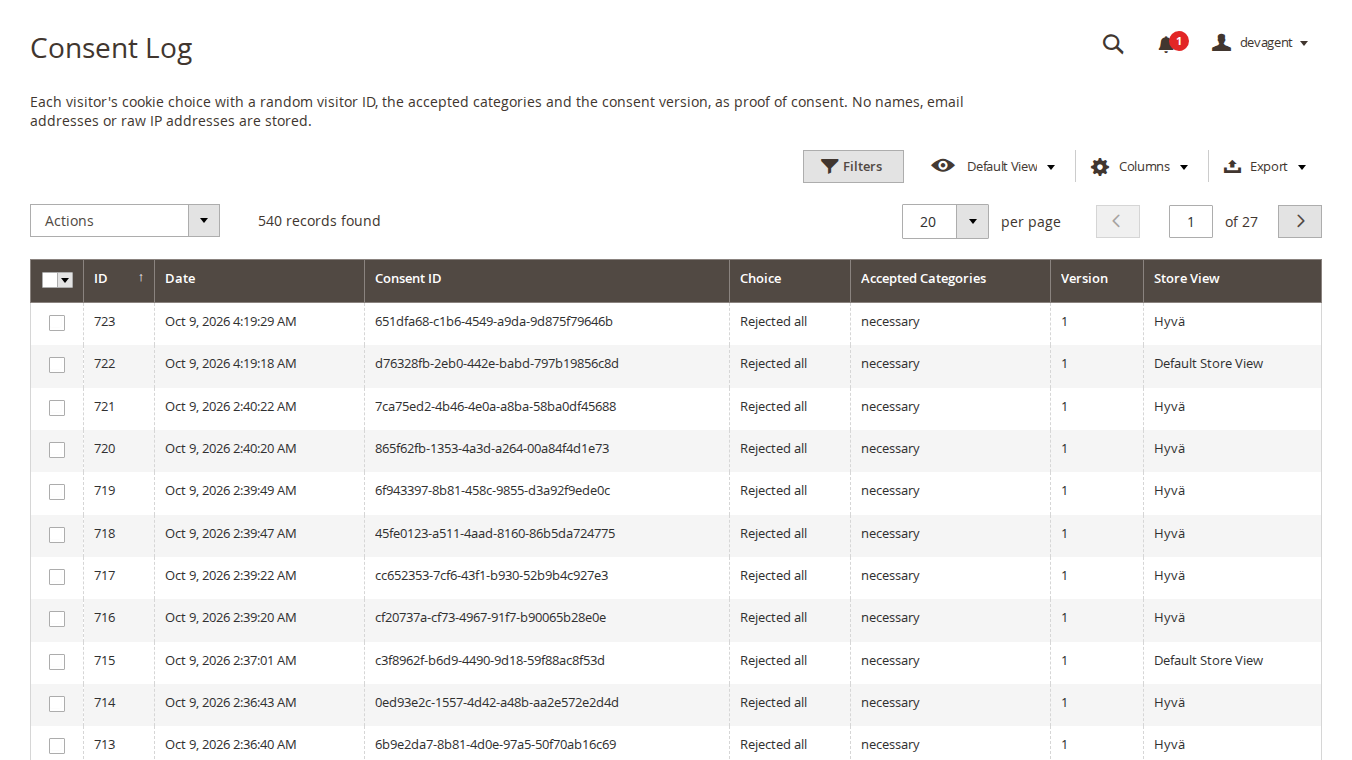
Task: Click the Filters button
Action: pyautogui.click(x=853, y=167)
